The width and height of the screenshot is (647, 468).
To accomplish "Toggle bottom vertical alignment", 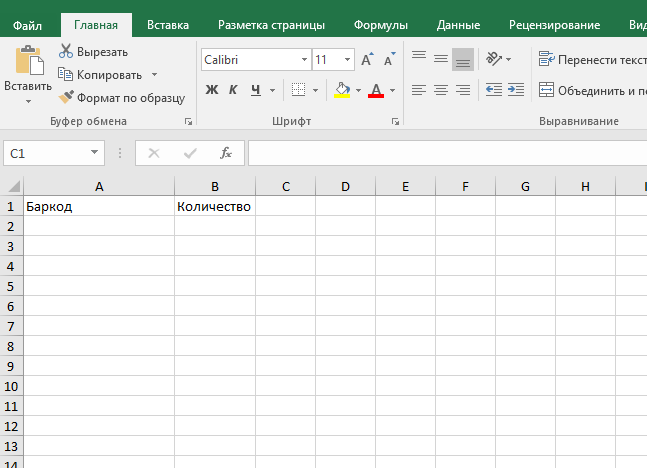I will (x=463, y=59).
